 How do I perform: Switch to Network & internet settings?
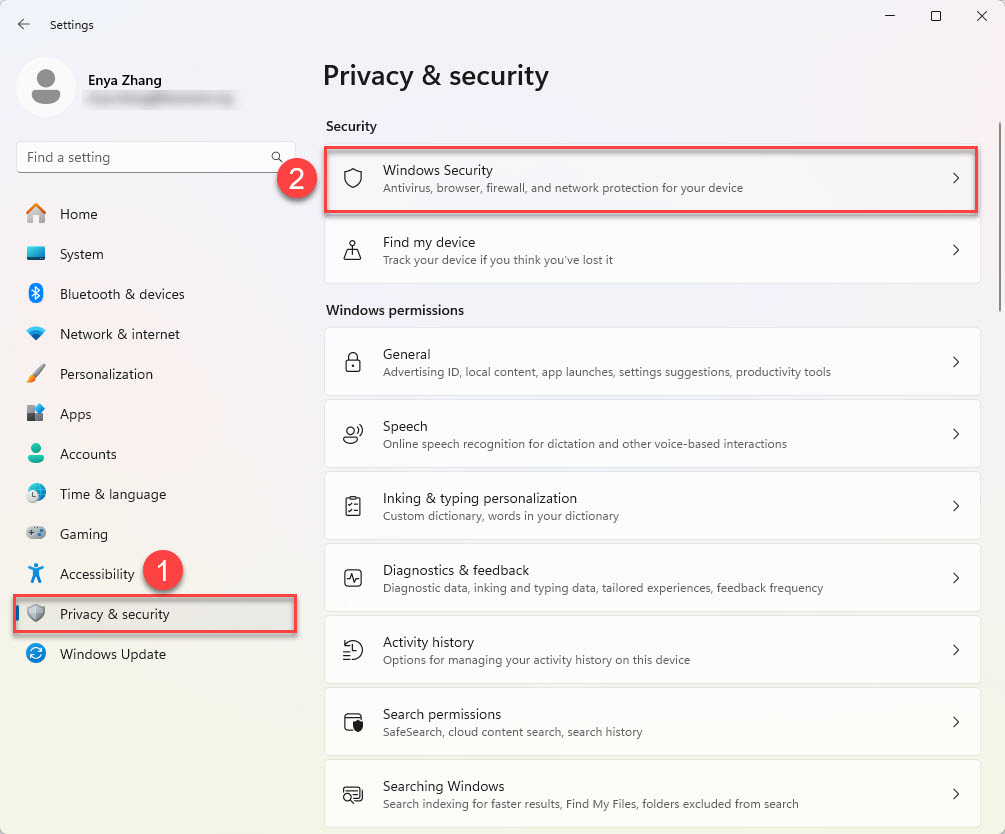pyautogui.click(x=119, y=334)
